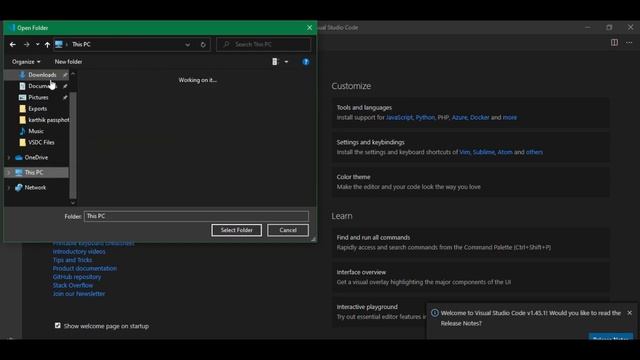Image resolution: width=640 pixels, height=360 pixels.
Task: Change the view layout icon
Action: pos(275,62)
